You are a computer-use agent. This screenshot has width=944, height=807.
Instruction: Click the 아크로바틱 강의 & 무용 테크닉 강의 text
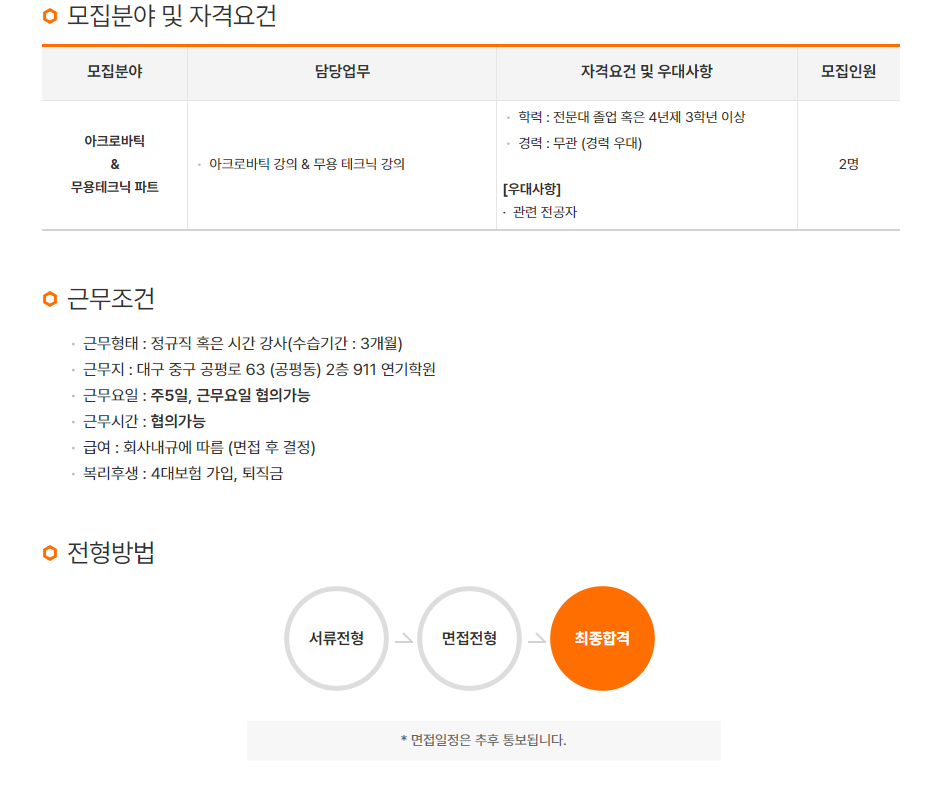[307, 164]
